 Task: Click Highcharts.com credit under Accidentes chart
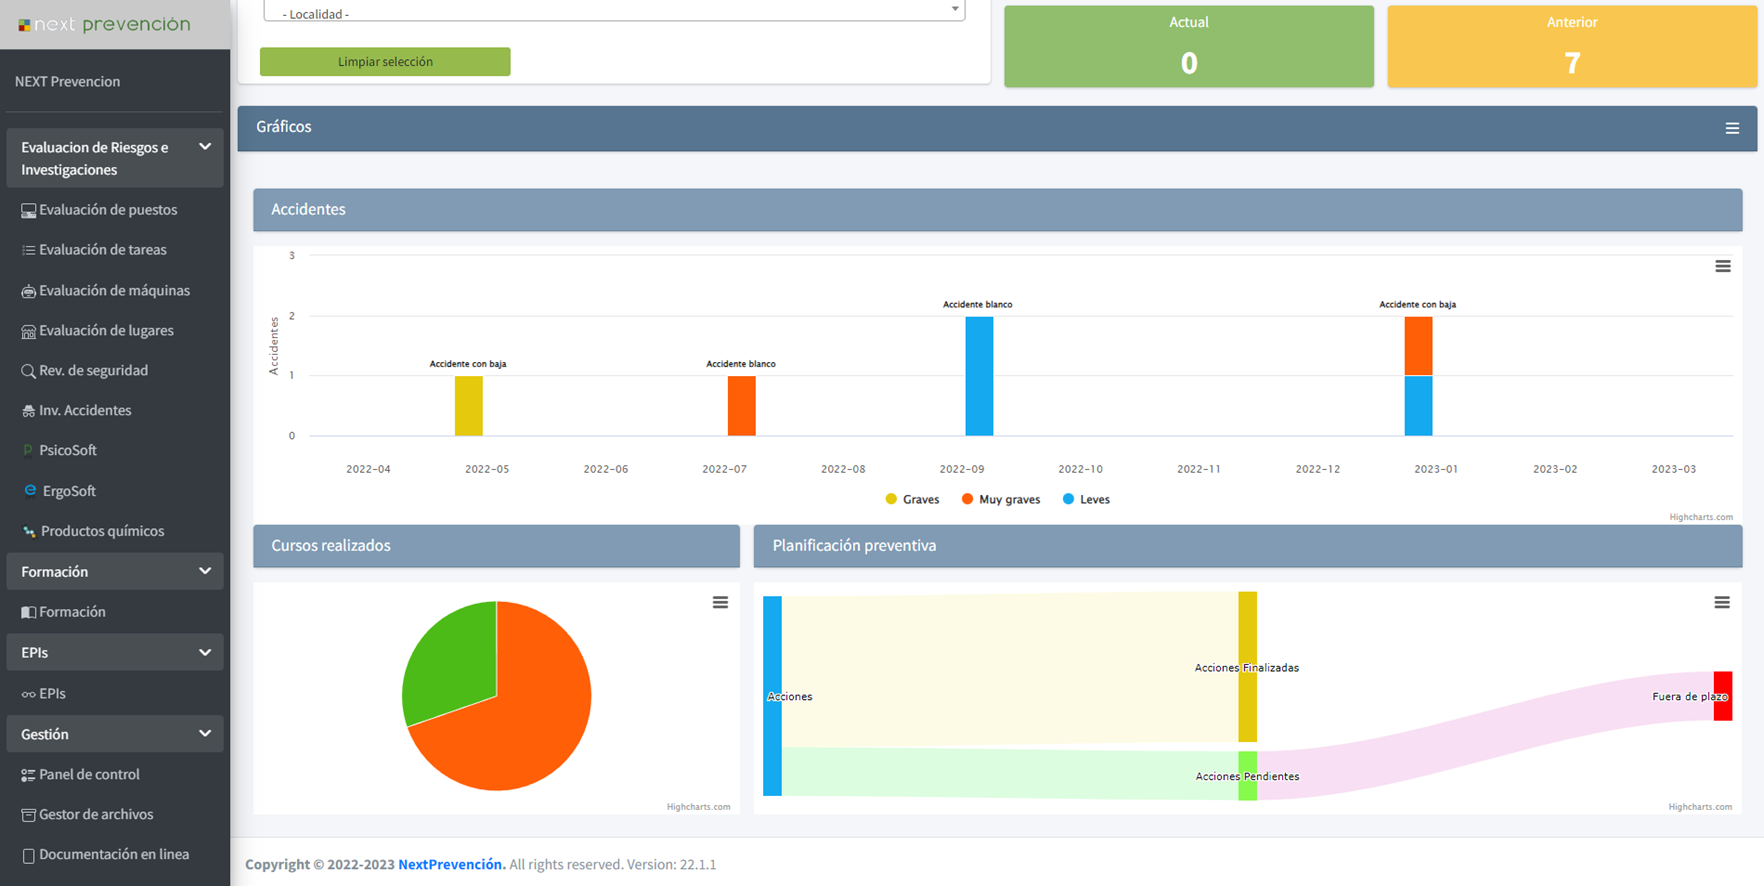[x=1700, y=517]
